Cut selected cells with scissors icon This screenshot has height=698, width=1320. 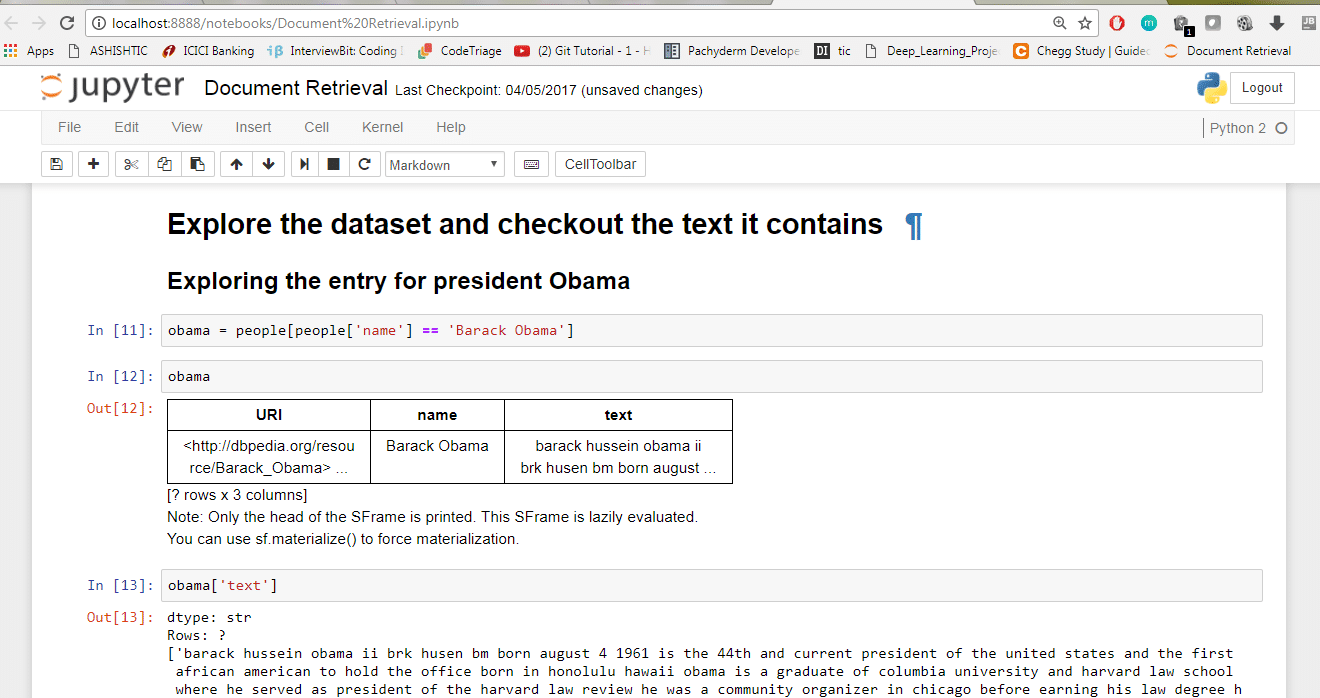[131, 165]
